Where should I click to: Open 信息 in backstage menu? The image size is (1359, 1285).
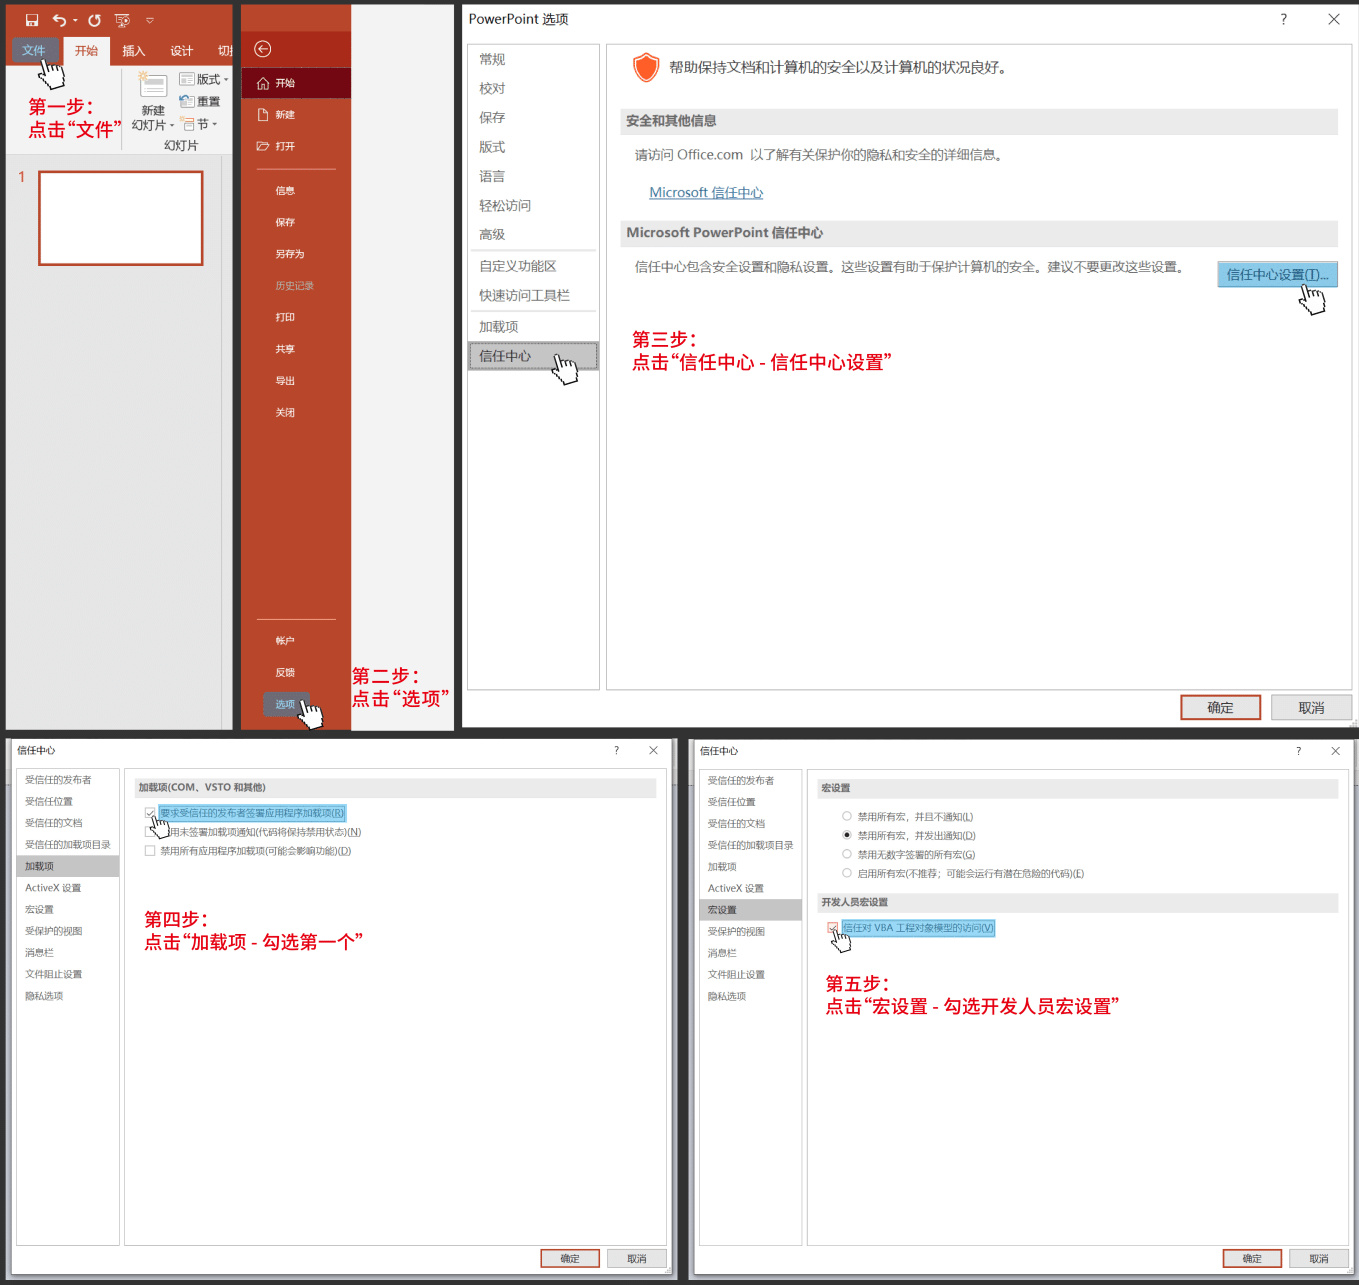pos(285,191)
